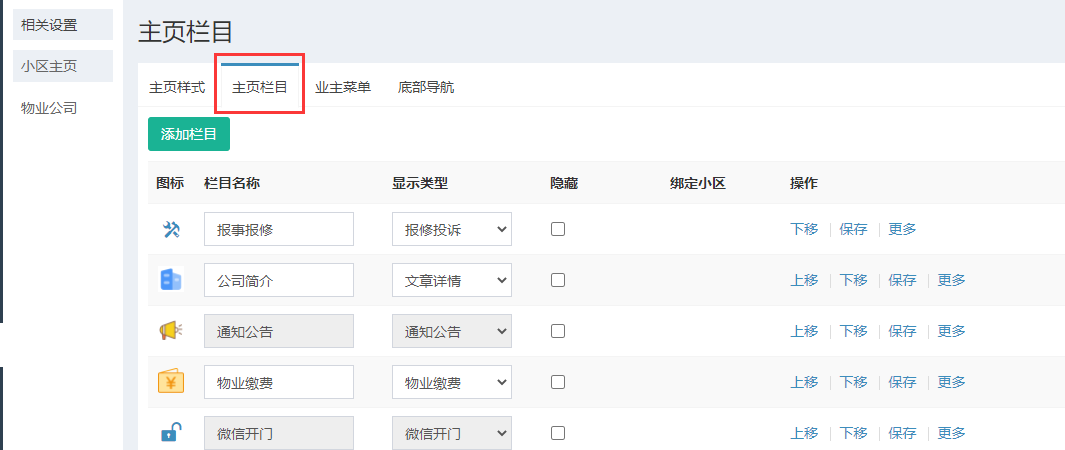Click the megaphone icon for 通知公告
The width and height of the screenshot is (1065, 450).
[x=170, y=331]
